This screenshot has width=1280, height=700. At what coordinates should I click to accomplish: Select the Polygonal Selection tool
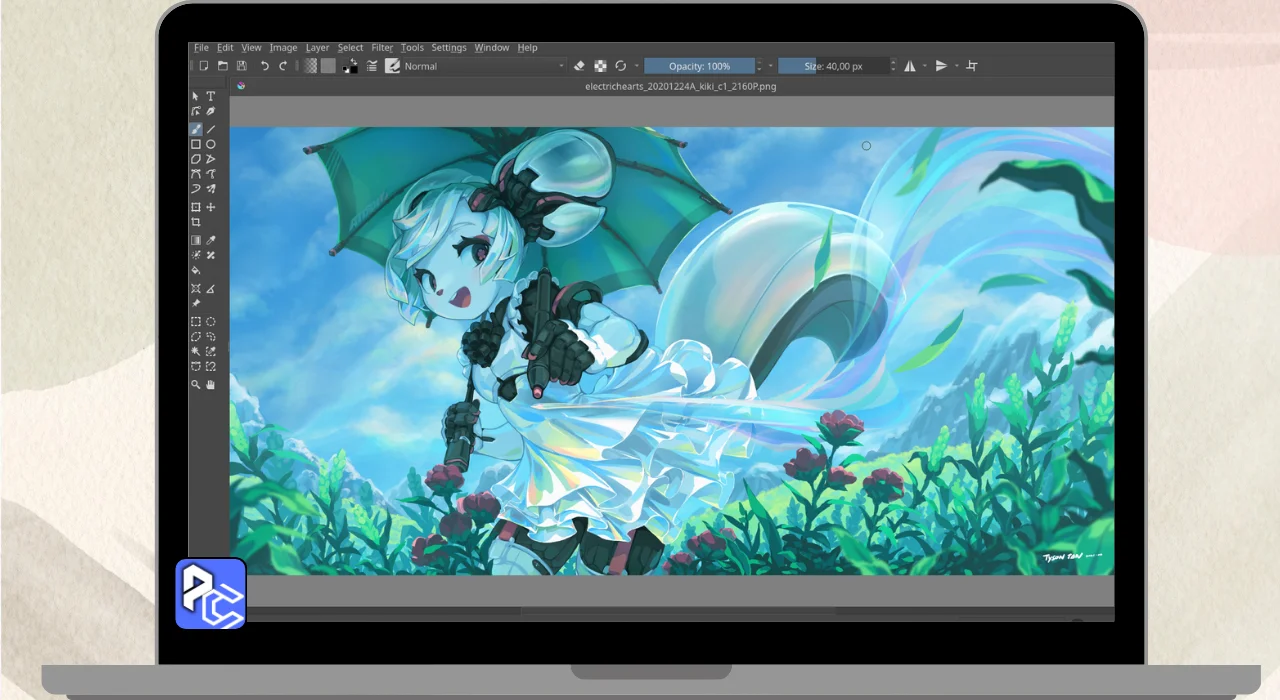point(196,337)
